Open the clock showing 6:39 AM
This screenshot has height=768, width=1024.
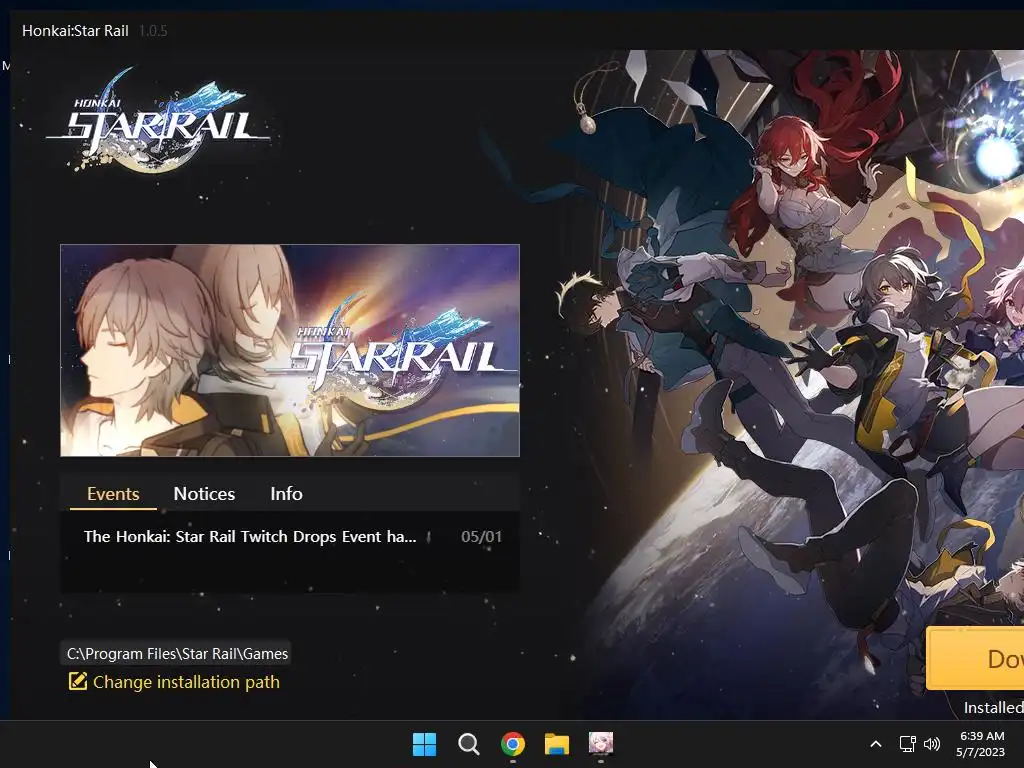pyautogui.click(x=981, y=744)
